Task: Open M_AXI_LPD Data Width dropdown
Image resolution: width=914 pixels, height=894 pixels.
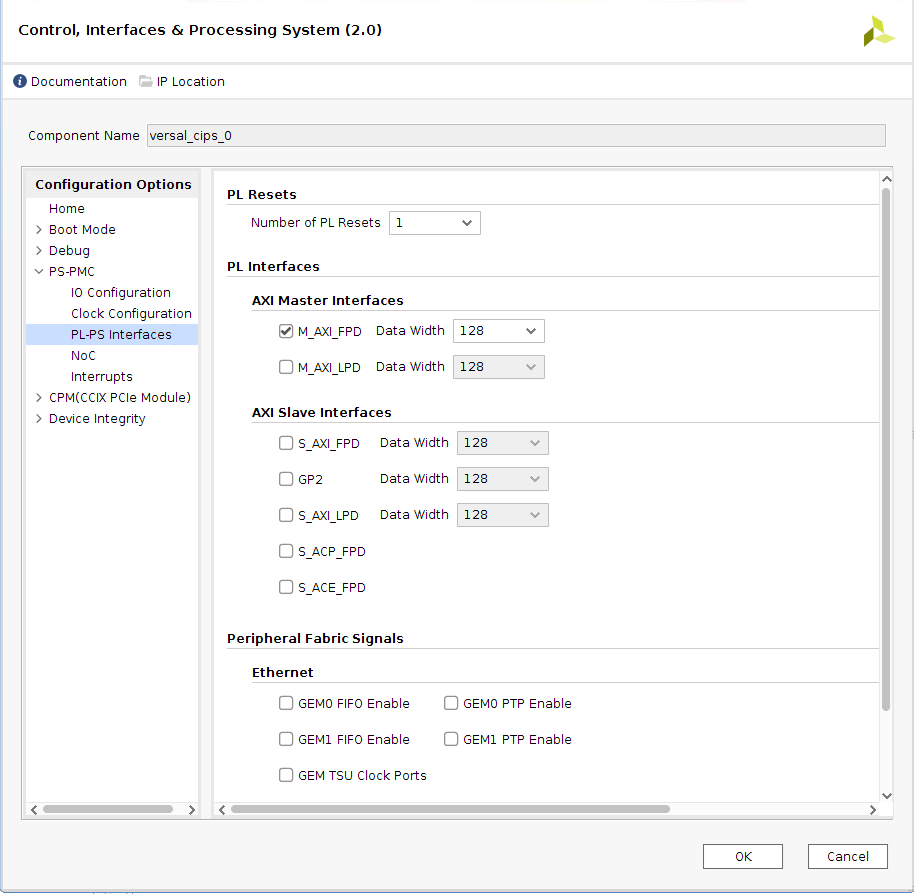Action: (499, 367)
